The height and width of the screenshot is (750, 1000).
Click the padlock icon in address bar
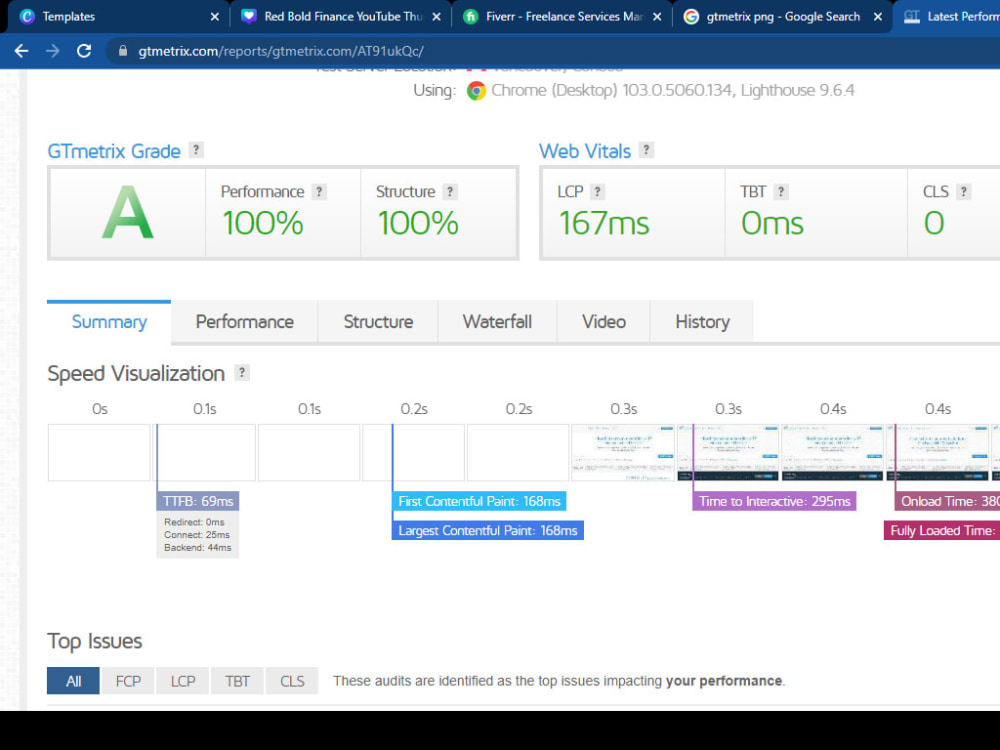[123, 51]
